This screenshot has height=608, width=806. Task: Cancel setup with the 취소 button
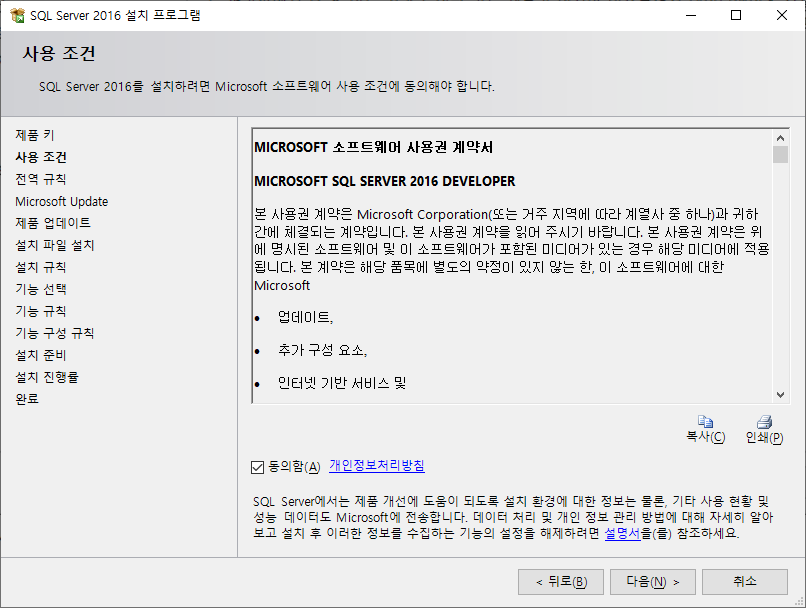pos(745,582)
